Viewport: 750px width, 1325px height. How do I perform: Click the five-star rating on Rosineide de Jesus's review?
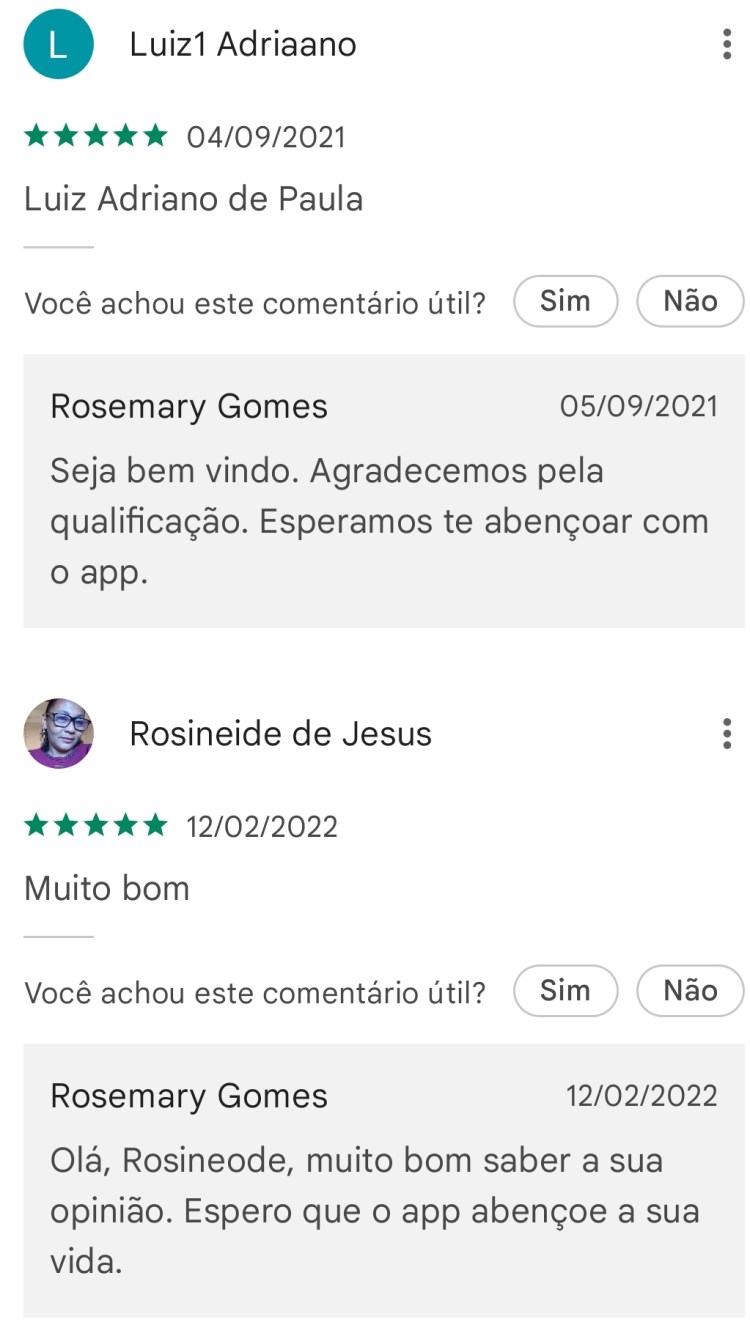coord(96,826)
